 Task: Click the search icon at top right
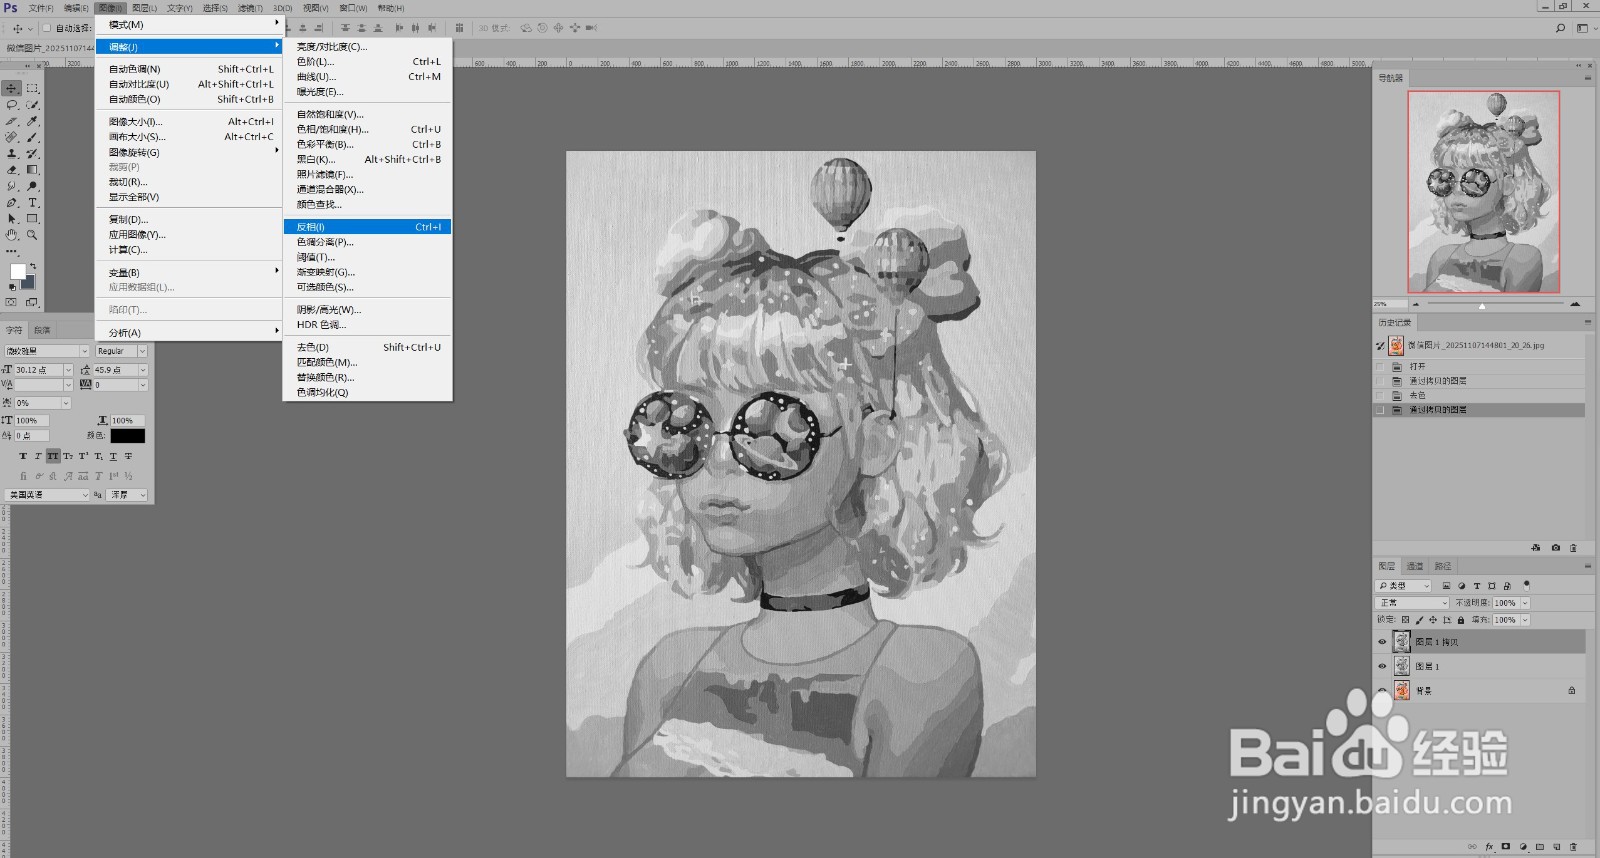[1561, 28]
